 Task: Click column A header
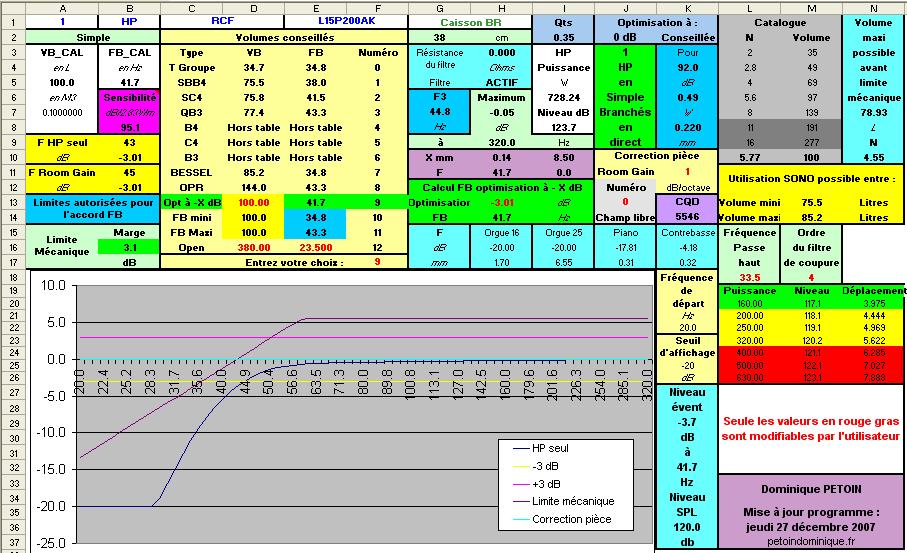pos(62,8)
